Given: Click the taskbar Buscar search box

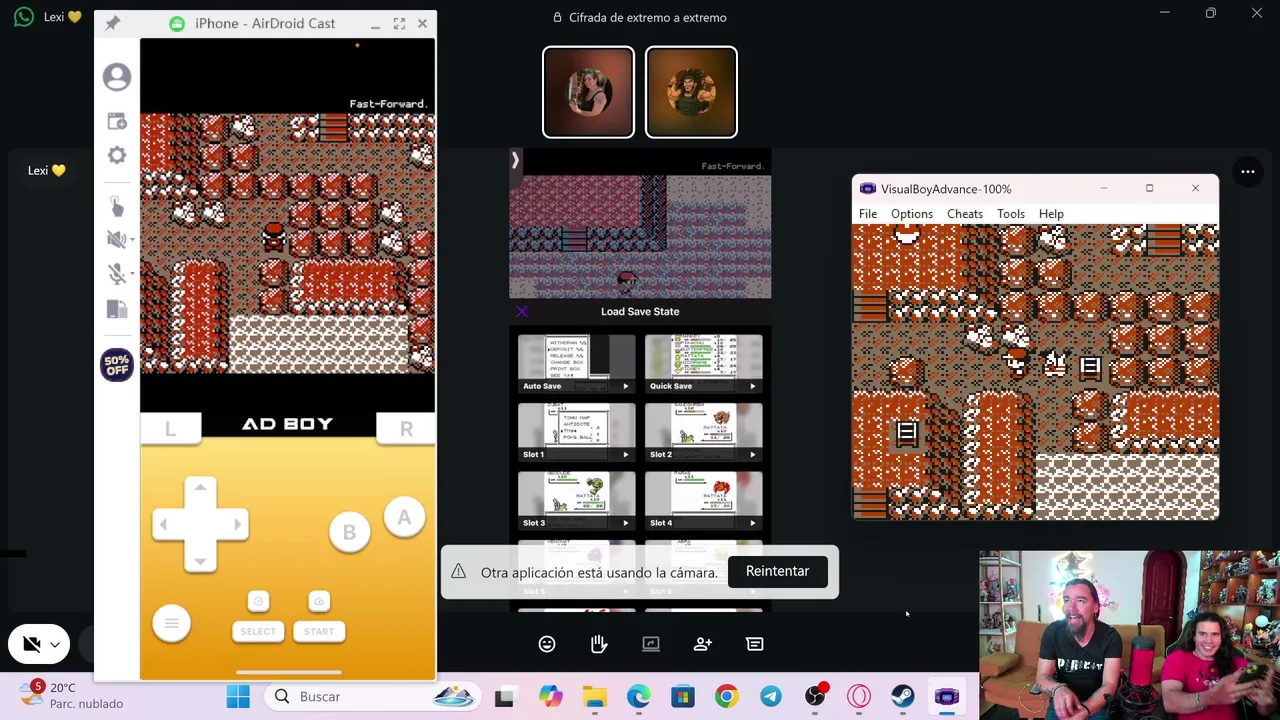Looking at the screenshot, I should [x=374, y=696].
